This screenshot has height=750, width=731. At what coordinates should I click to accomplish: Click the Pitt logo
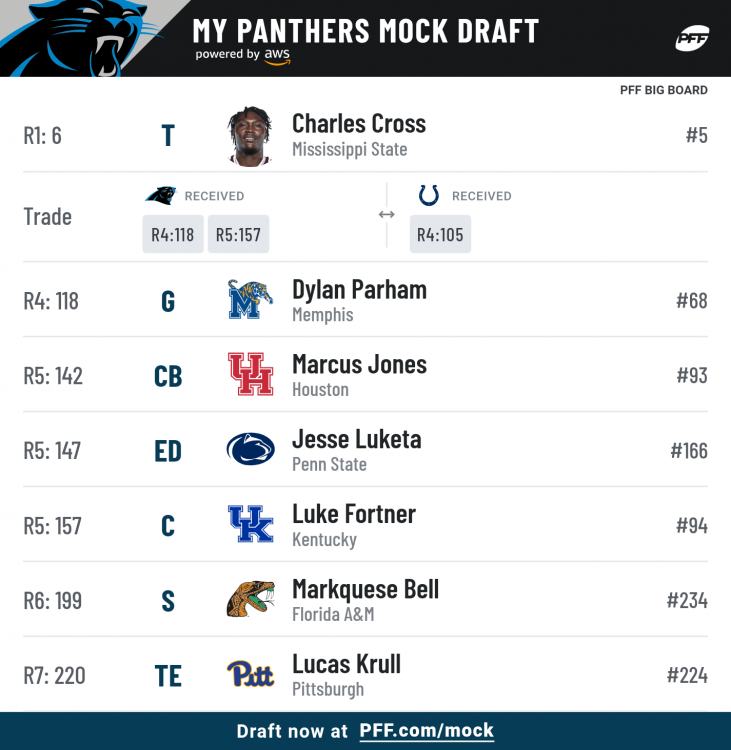point(250,675)
